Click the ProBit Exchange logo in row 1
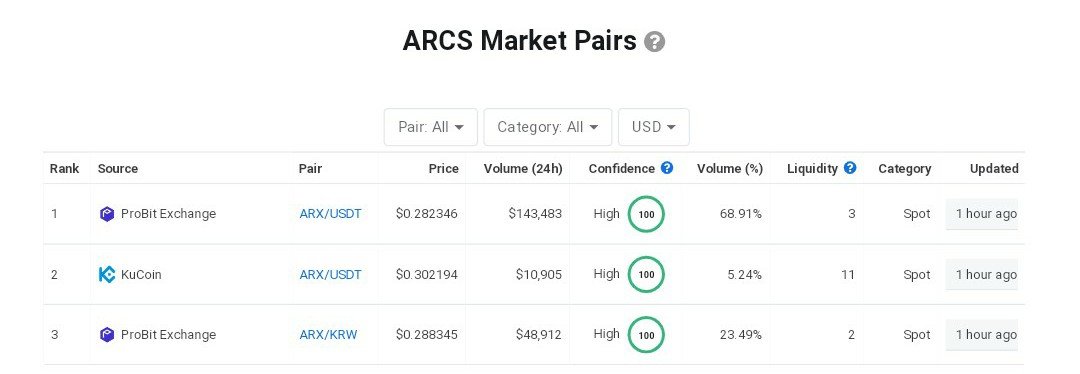Image resolution: width=1080 pixels, height=374 pixels. [107, 214]
